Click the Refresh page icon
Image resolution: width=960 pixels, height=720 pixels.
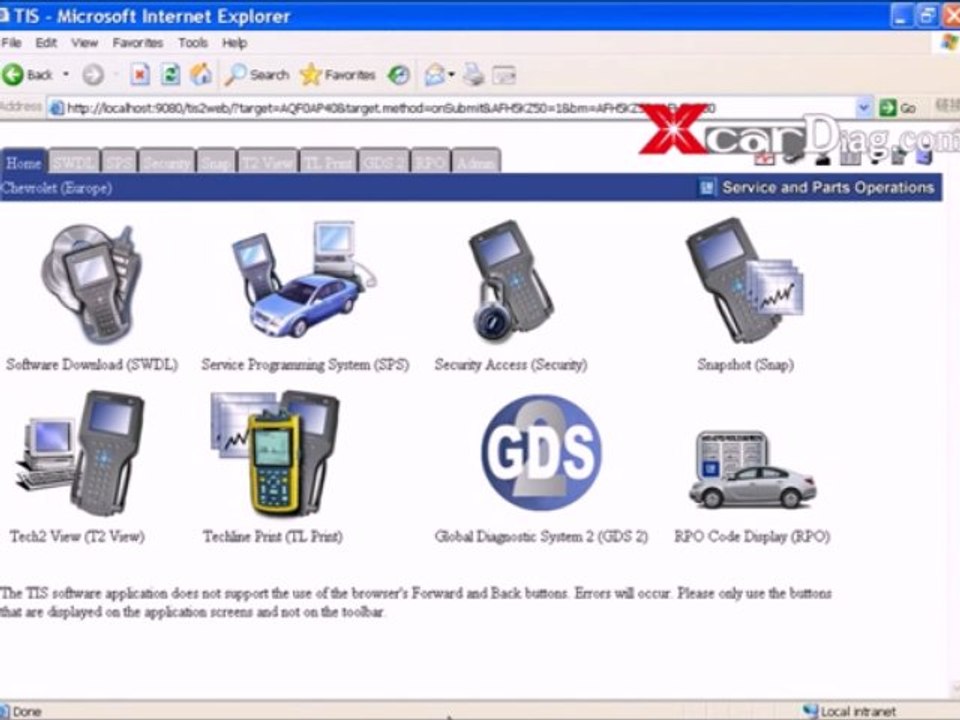click(170, 75)
